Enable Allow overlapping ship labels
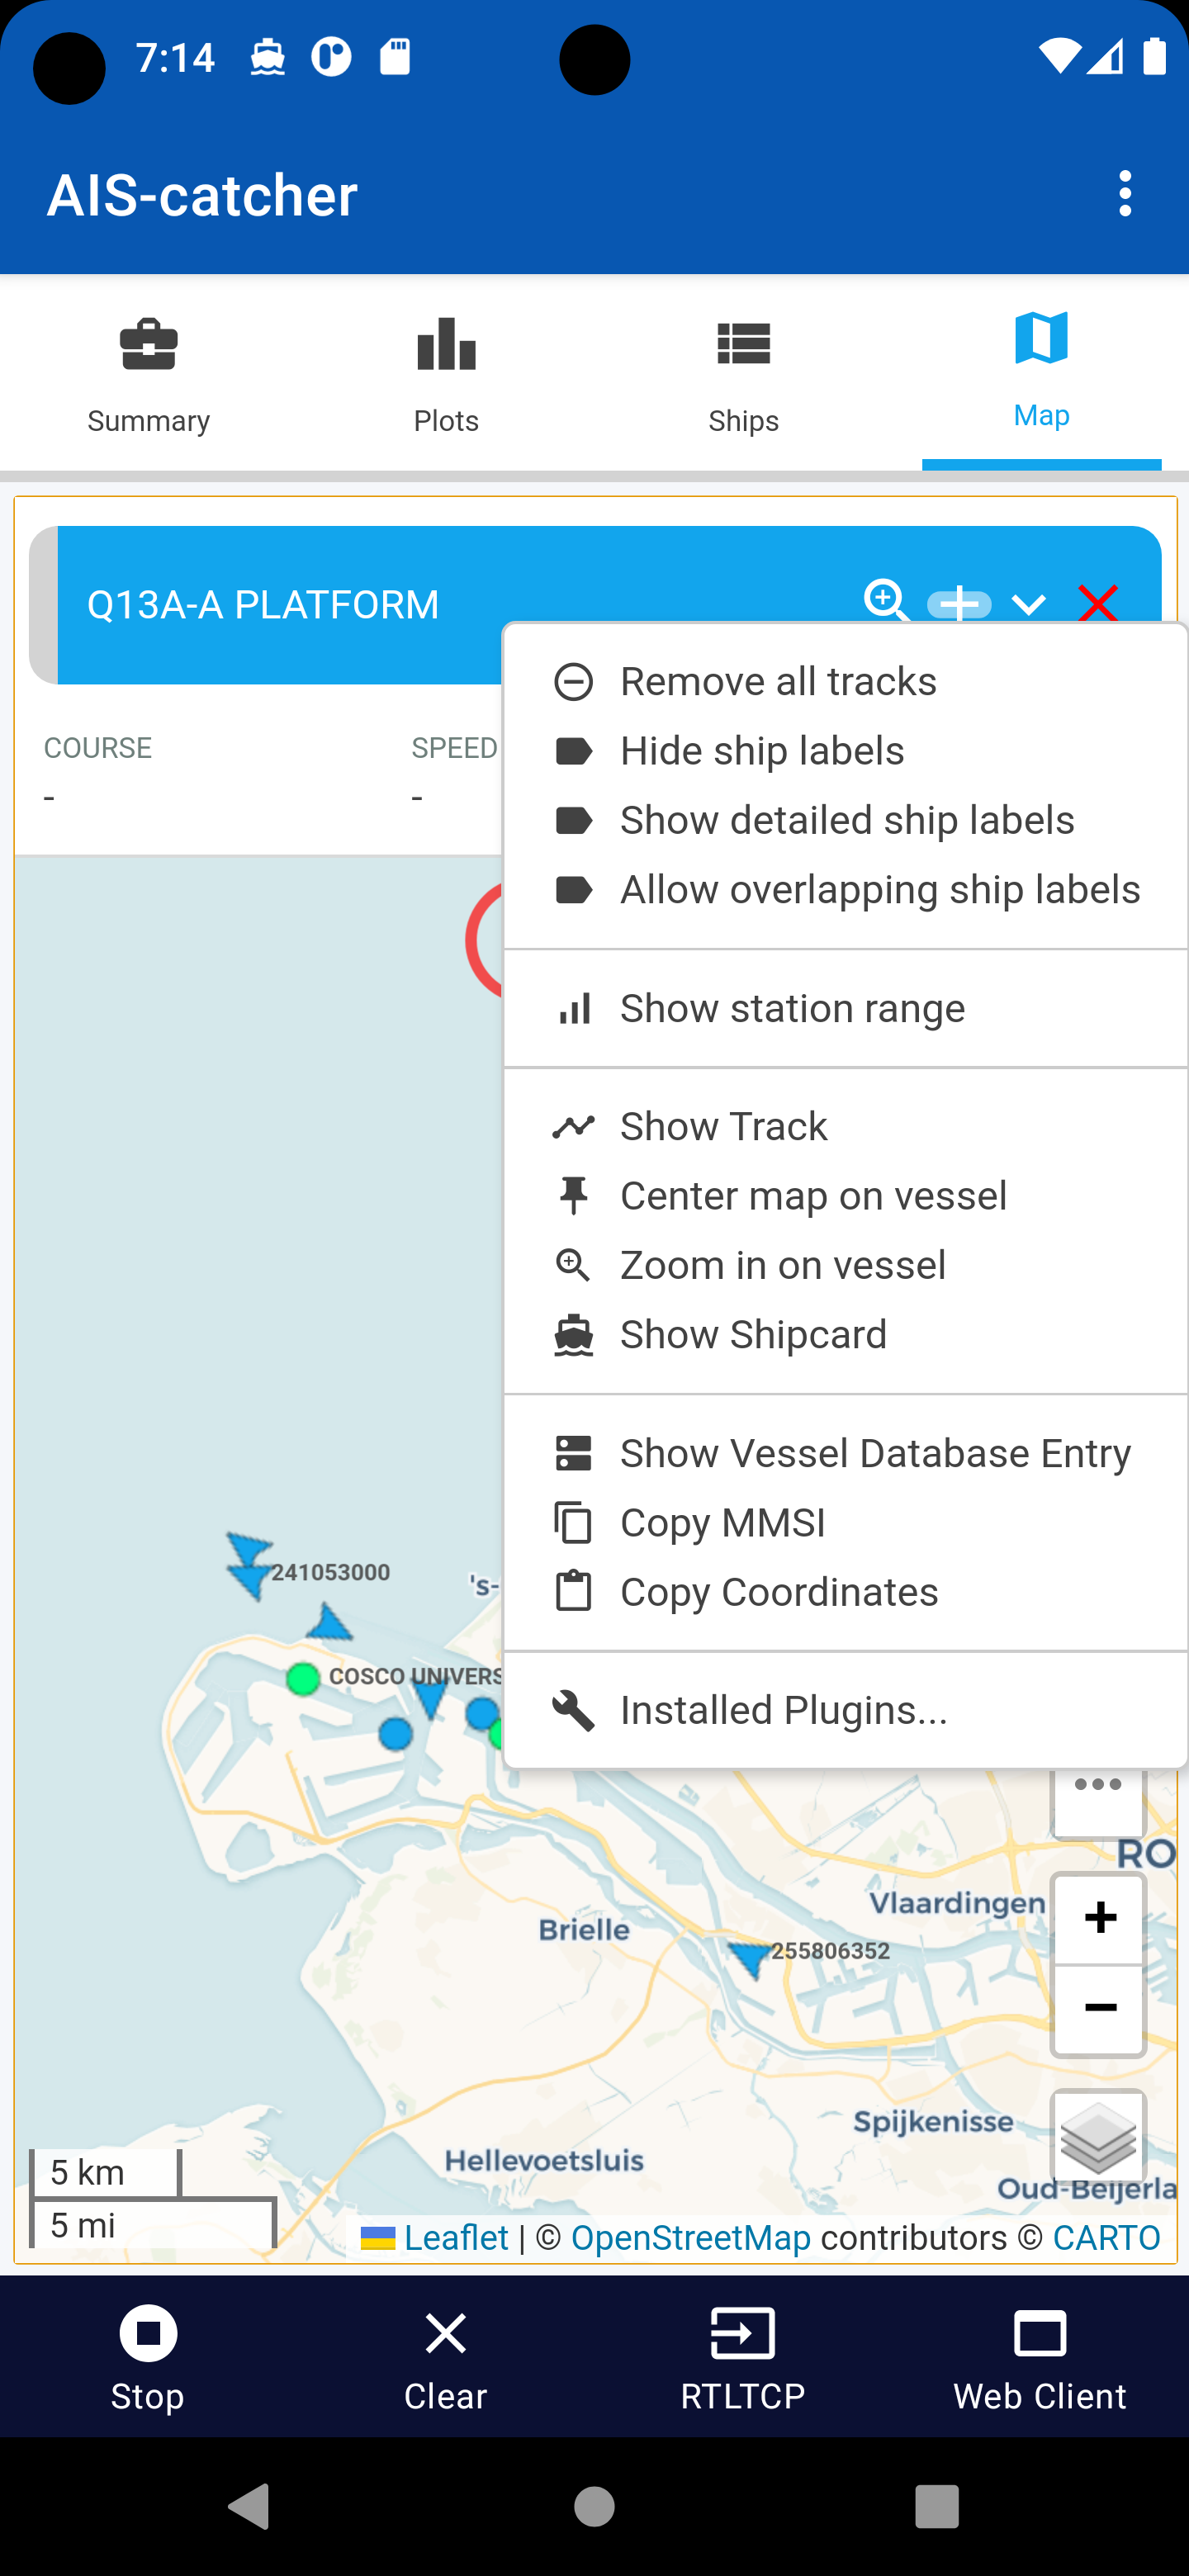 tap(879, 888)
